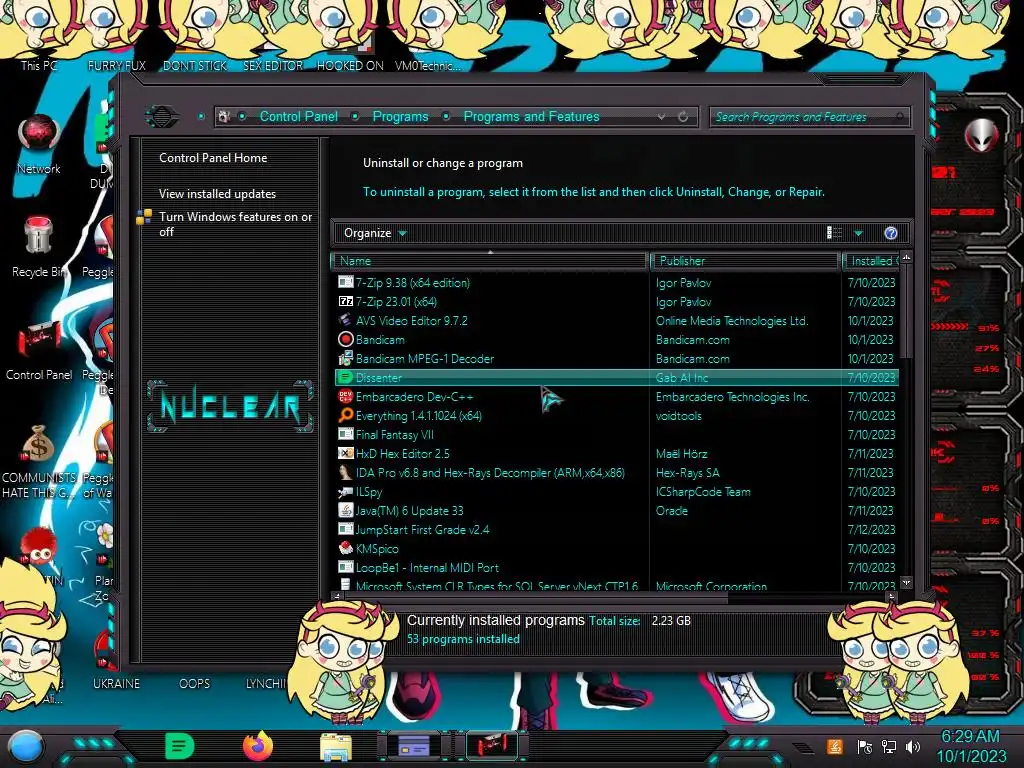Select the Online Media Technologies Ltd. publisher cell
The height and width of the screenshot is (768, 1024).
(x=731, y=321)
